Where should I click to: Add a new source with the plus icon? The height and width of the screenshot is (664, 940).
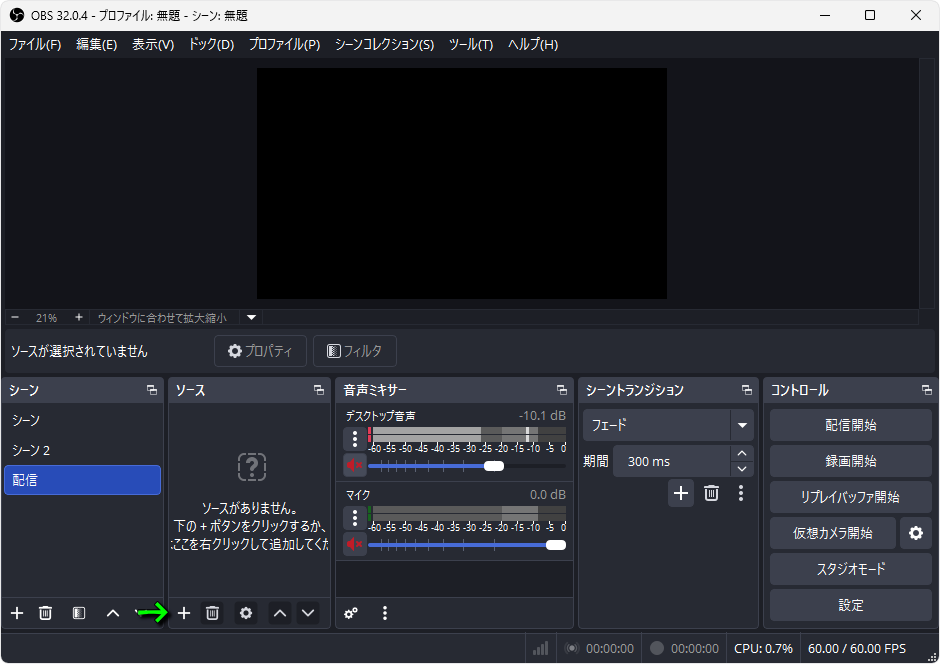tap(184, 613)
